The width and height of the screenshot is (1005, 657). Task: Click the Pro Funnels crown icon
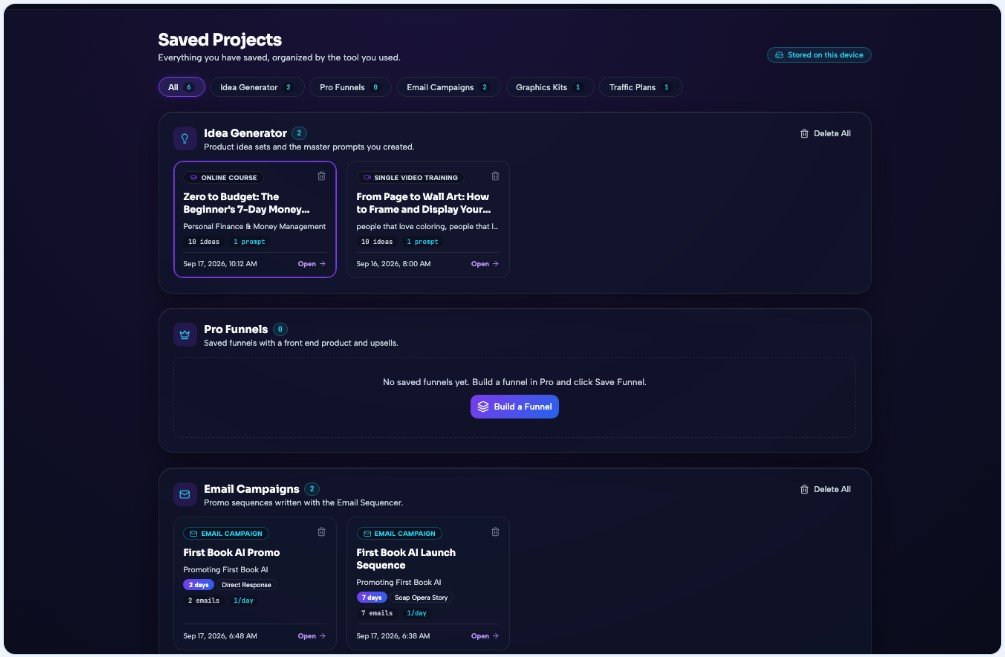point(185,335)
